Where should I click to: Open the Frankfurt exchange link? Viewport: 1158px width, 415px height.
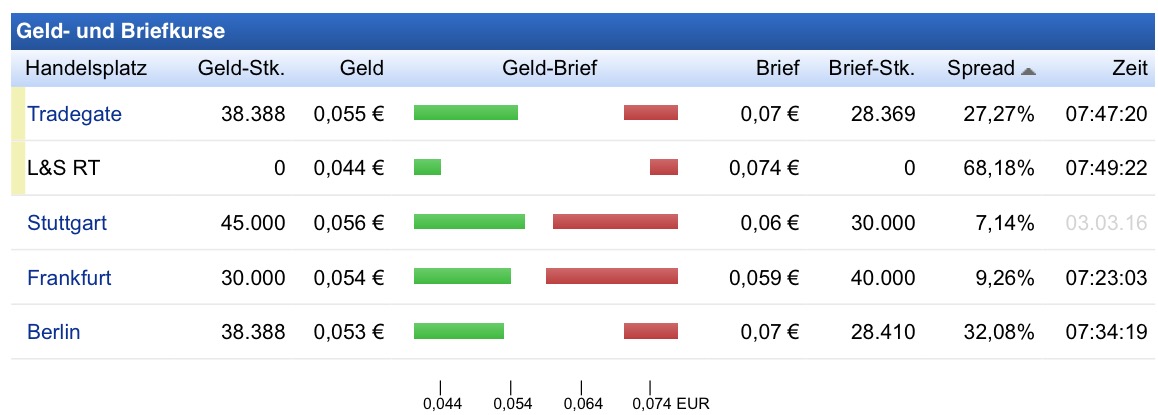point(69,277)
